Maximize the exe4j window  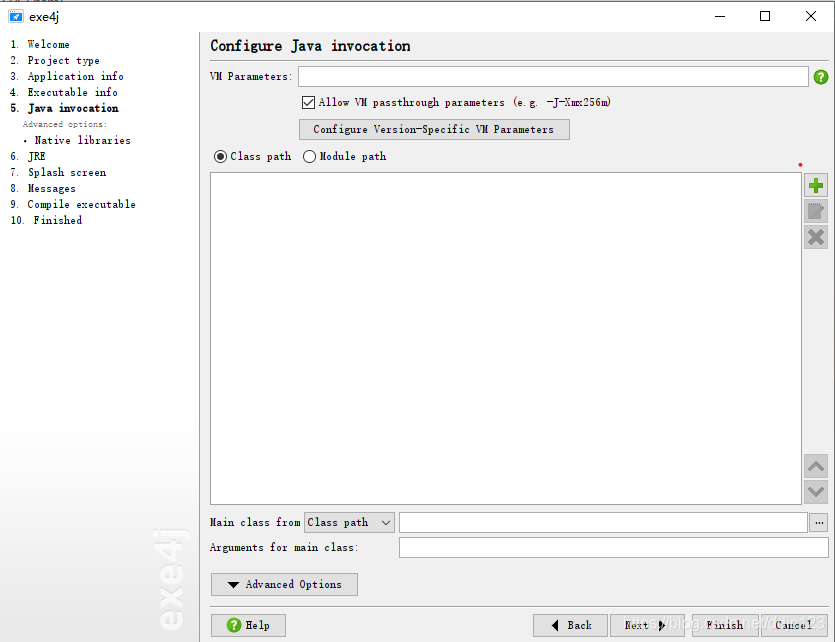click(x=765, y=17)
